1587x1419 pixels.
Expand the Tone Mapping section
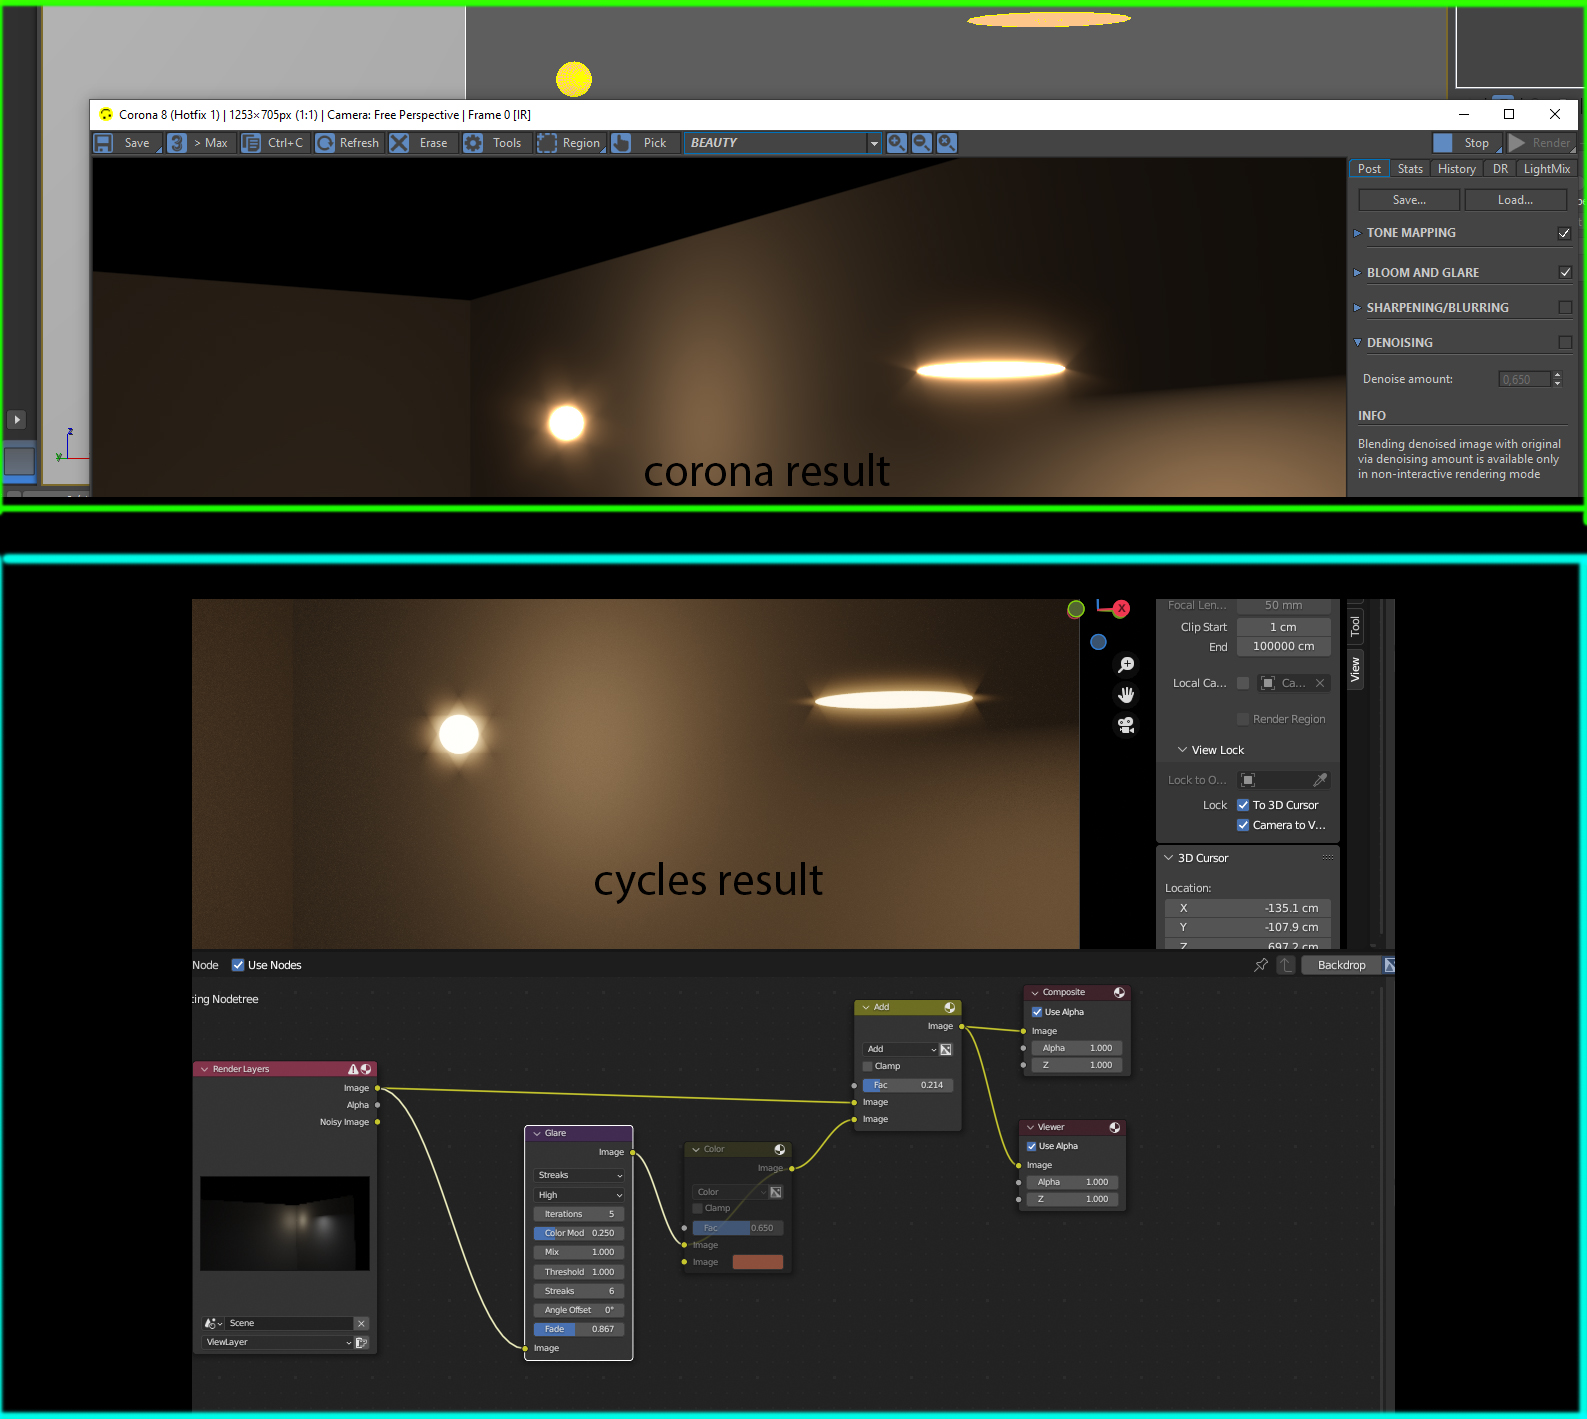pyautogui.click(x=1357, y=233)
